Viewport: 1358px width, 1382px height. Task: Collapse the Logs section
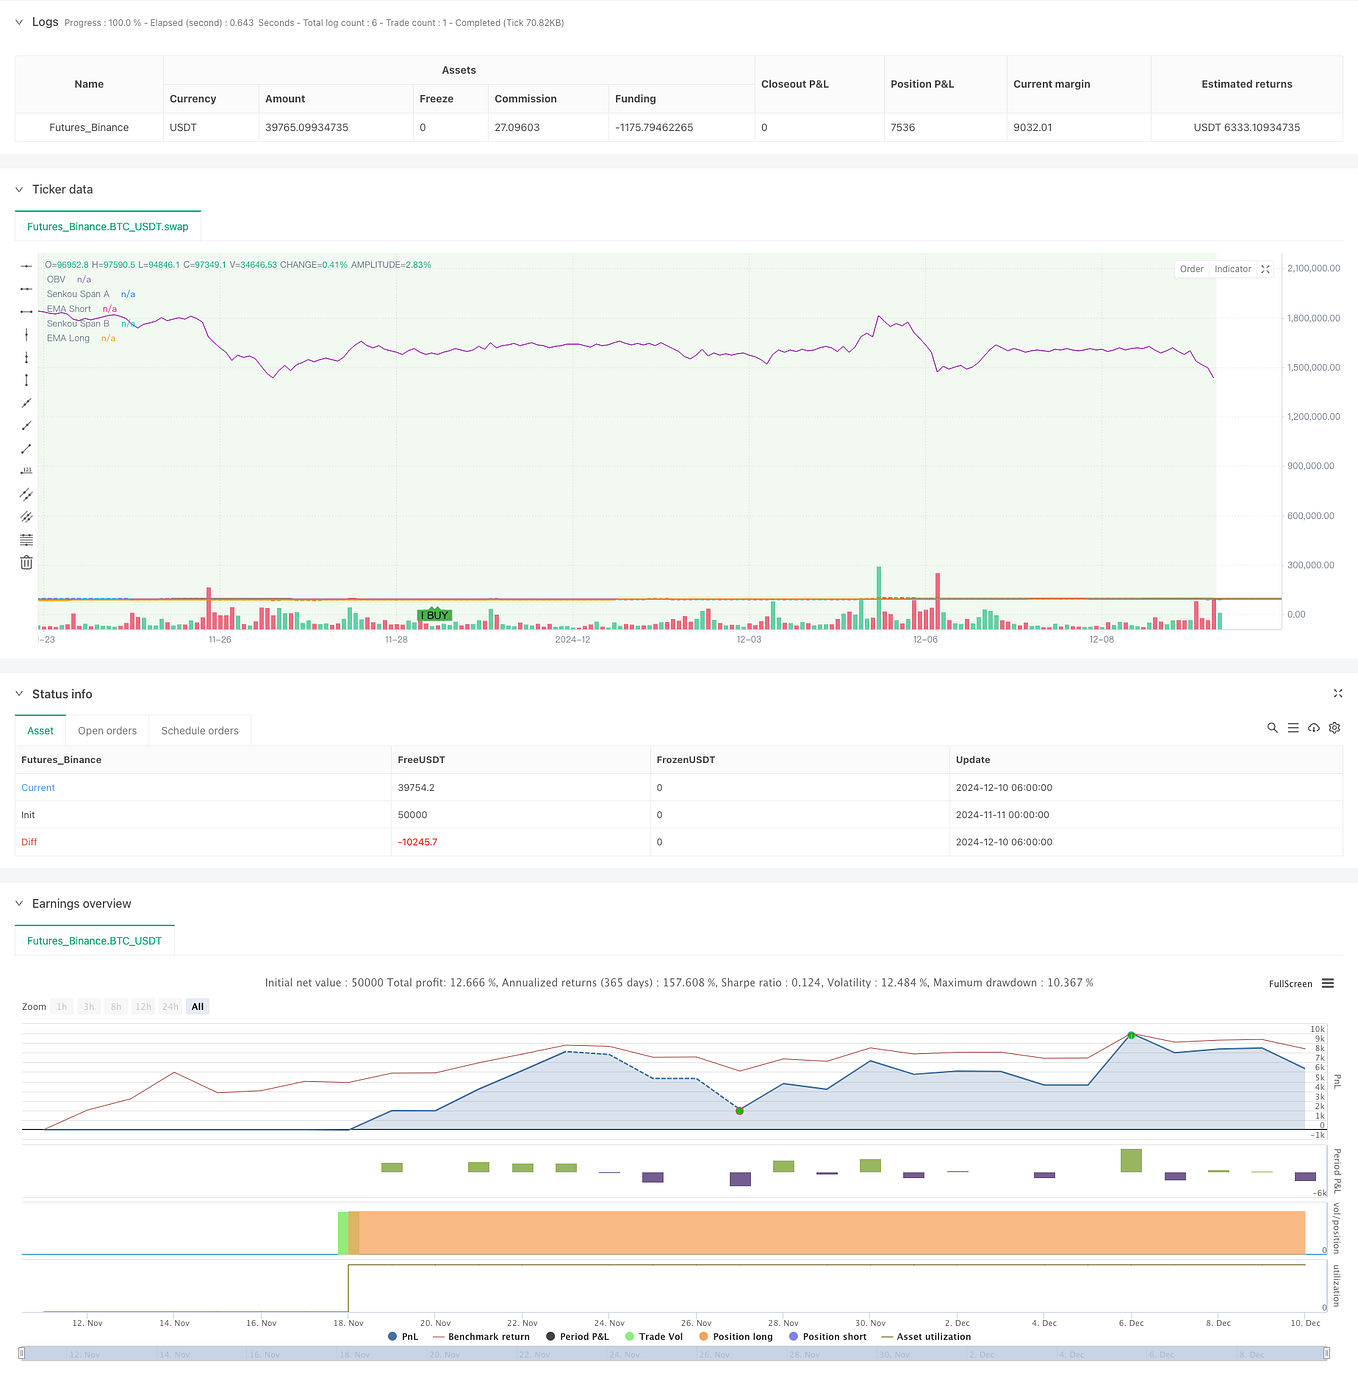coord(18,22)
